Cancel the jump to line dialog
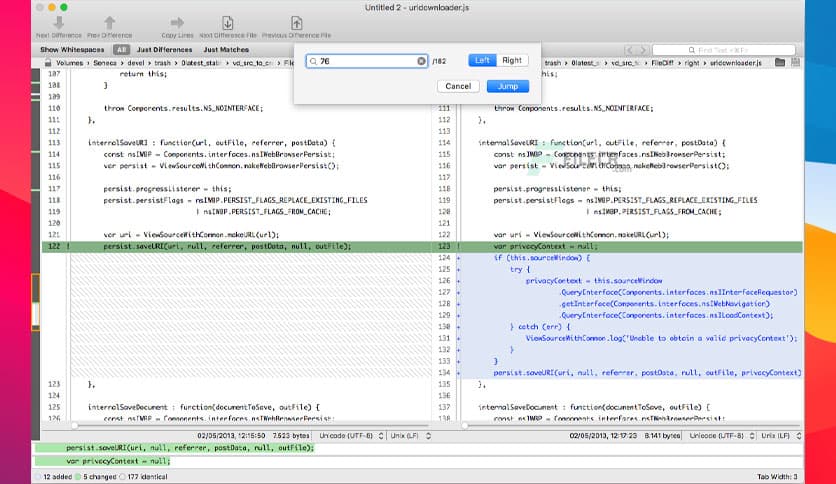The image size is (836, 484). pos(458,86)
